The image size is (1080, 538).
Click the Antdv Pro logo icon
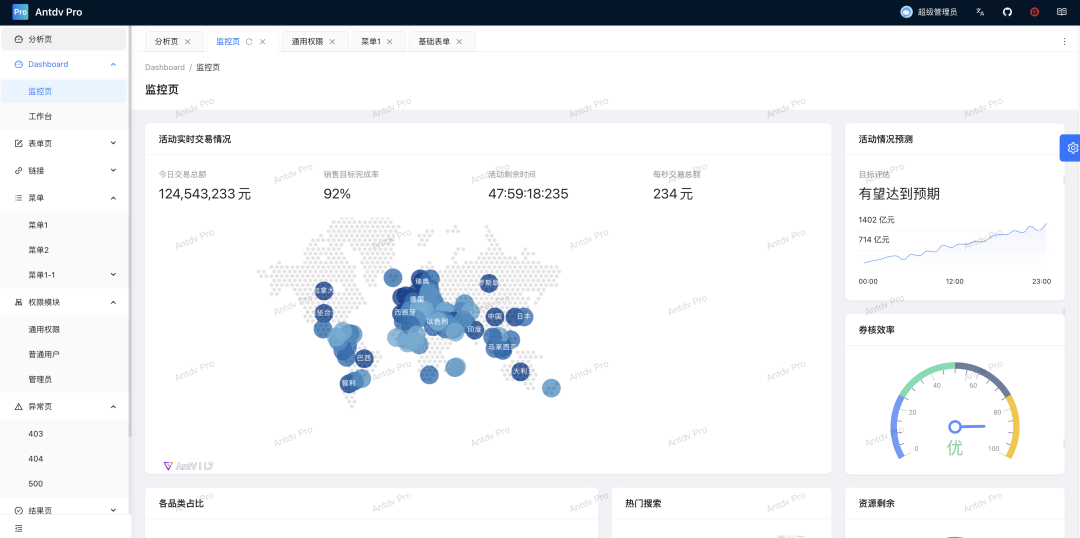tap(21, 12)
